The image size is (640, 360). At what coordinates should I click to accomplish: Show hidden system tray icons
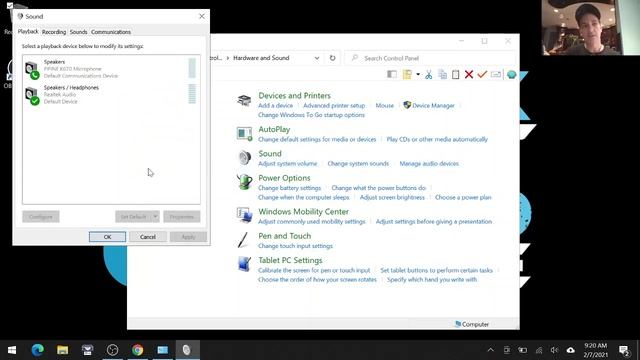click(491, 350)
